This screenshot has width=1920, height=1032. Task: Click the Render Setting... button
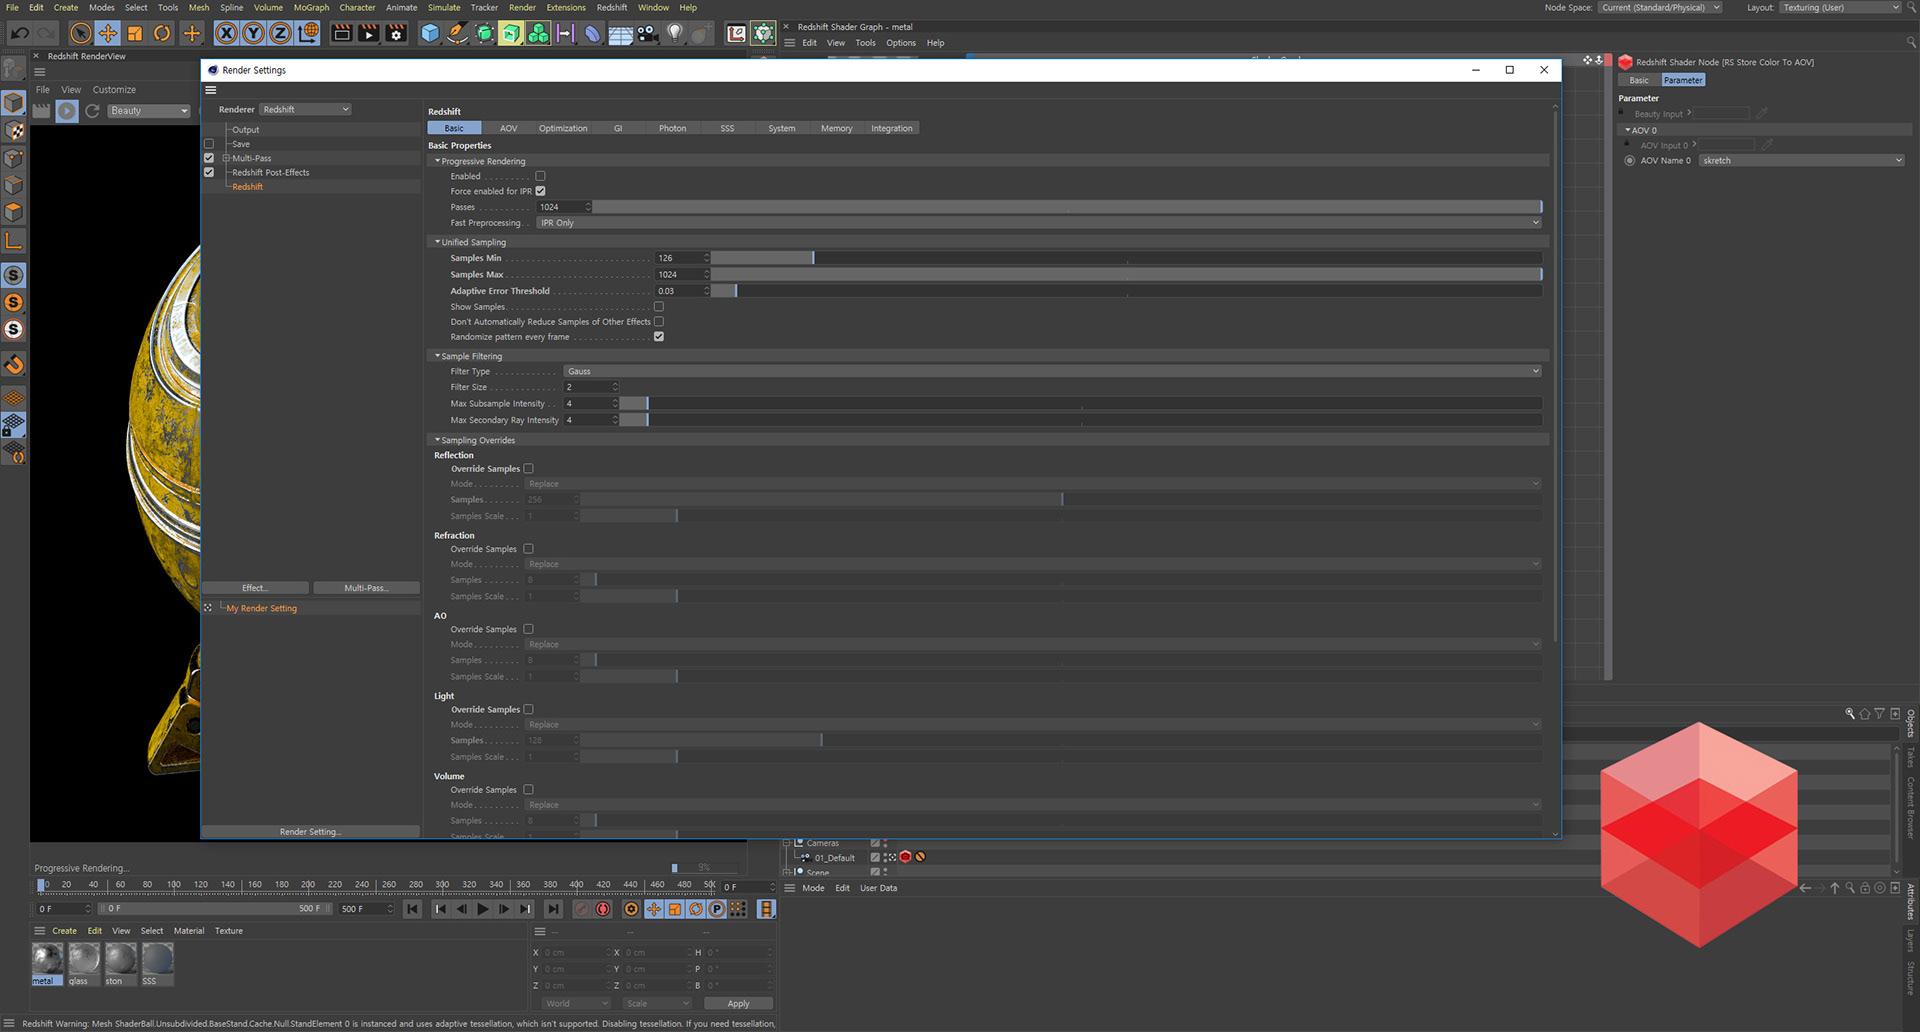310,832
